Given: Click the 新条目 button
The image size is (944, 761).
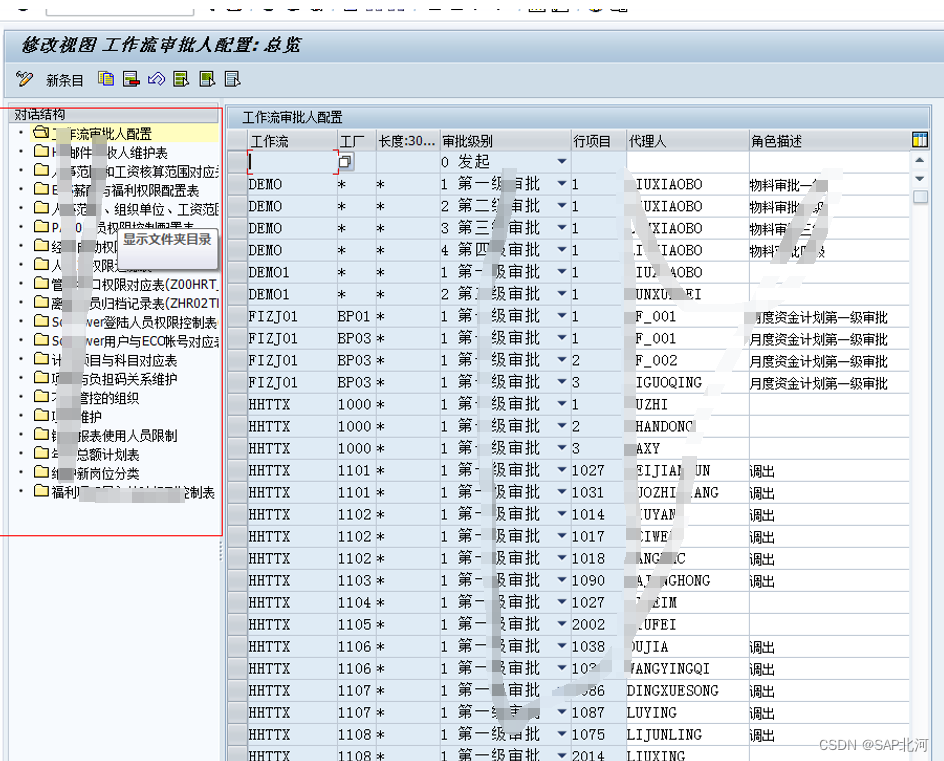Looking at the screenshot, I should coord(64,79).
